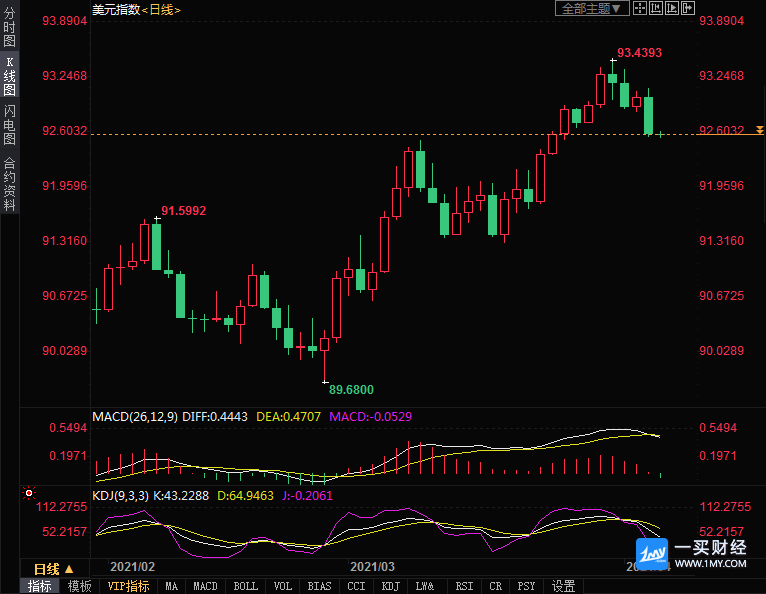Click the left axis 93.8904 price label
Viewport: 766px width, 594px height.
(x=64, y=21)
